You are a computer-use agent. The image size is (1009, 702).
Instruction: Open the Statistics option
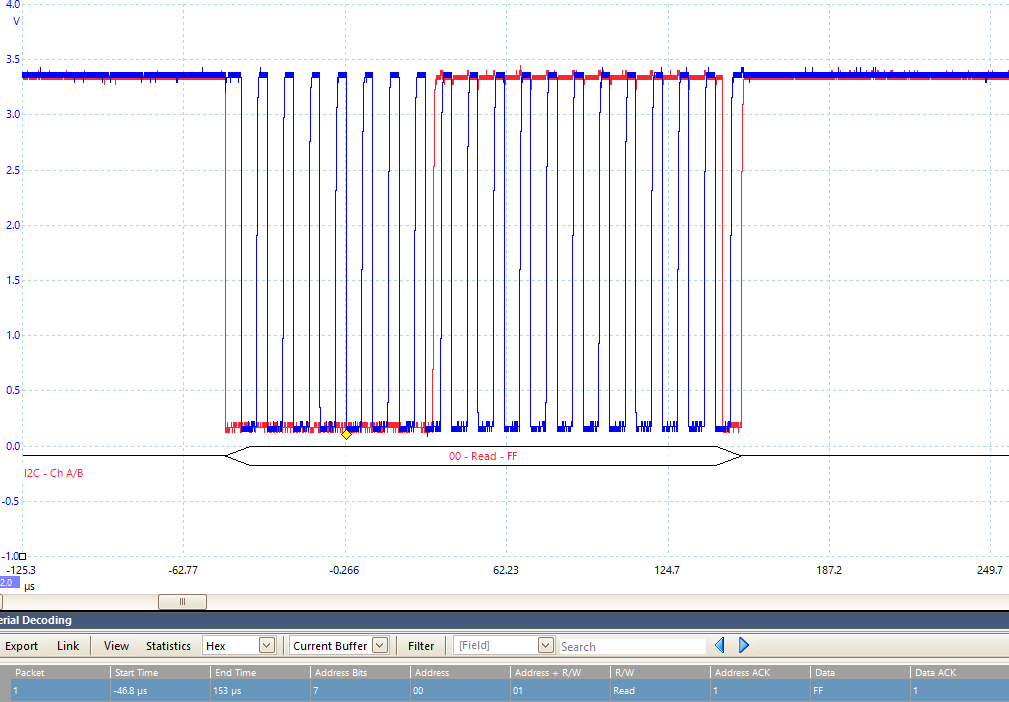168,646
